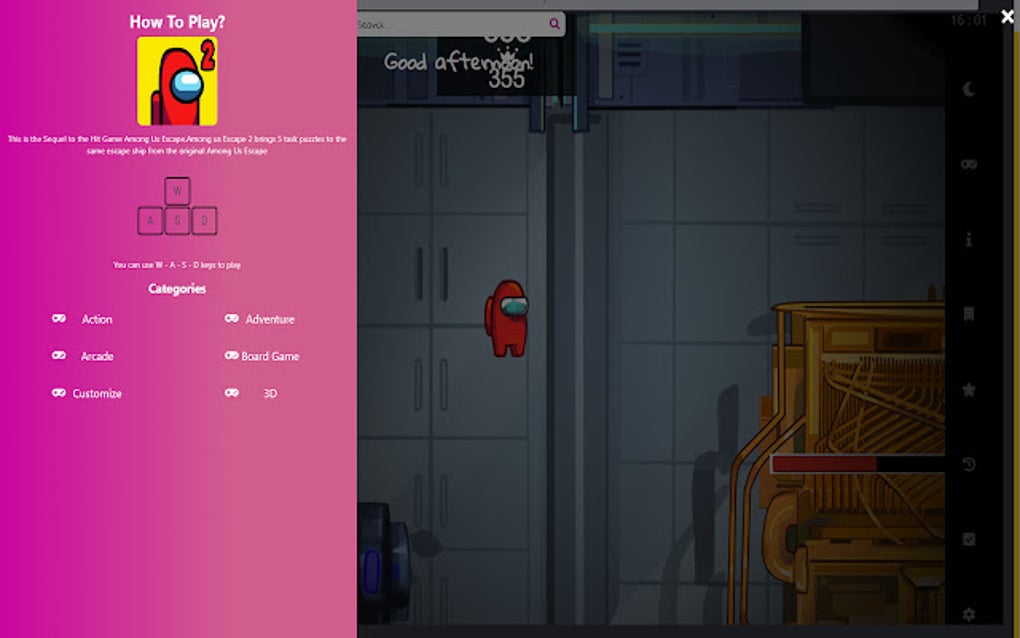Toggle the checked-box icon in the sidebar
1020x638 pixels.
pos(968,539)
